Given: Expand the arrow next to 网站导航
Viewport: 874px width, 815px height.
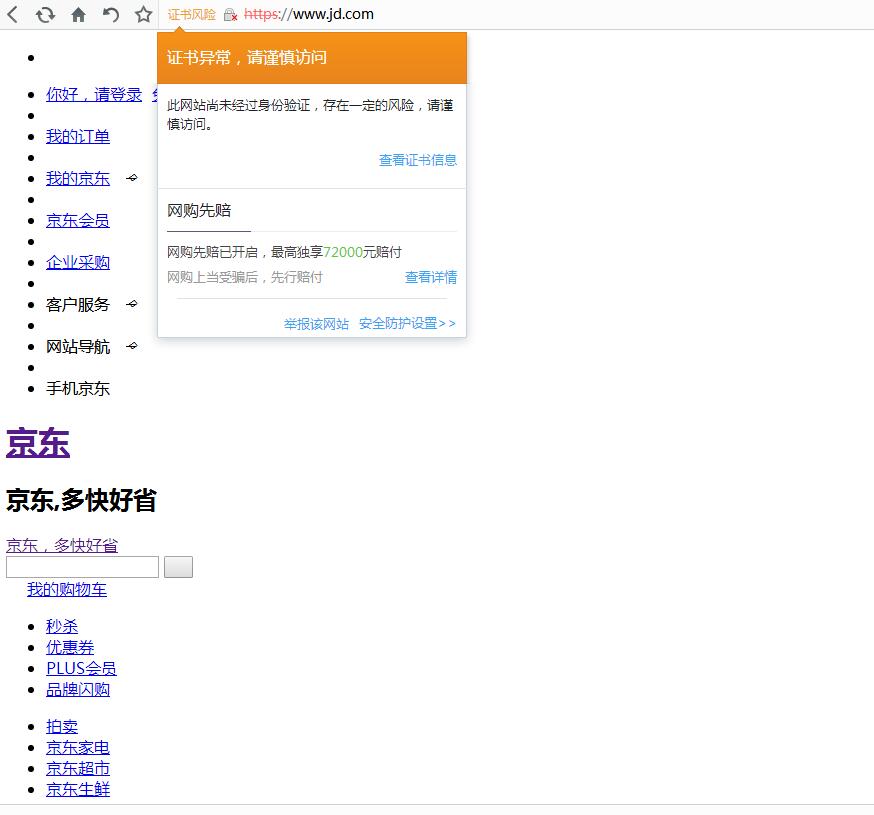Looking at the screenshot, I should [x=132, y=346].
